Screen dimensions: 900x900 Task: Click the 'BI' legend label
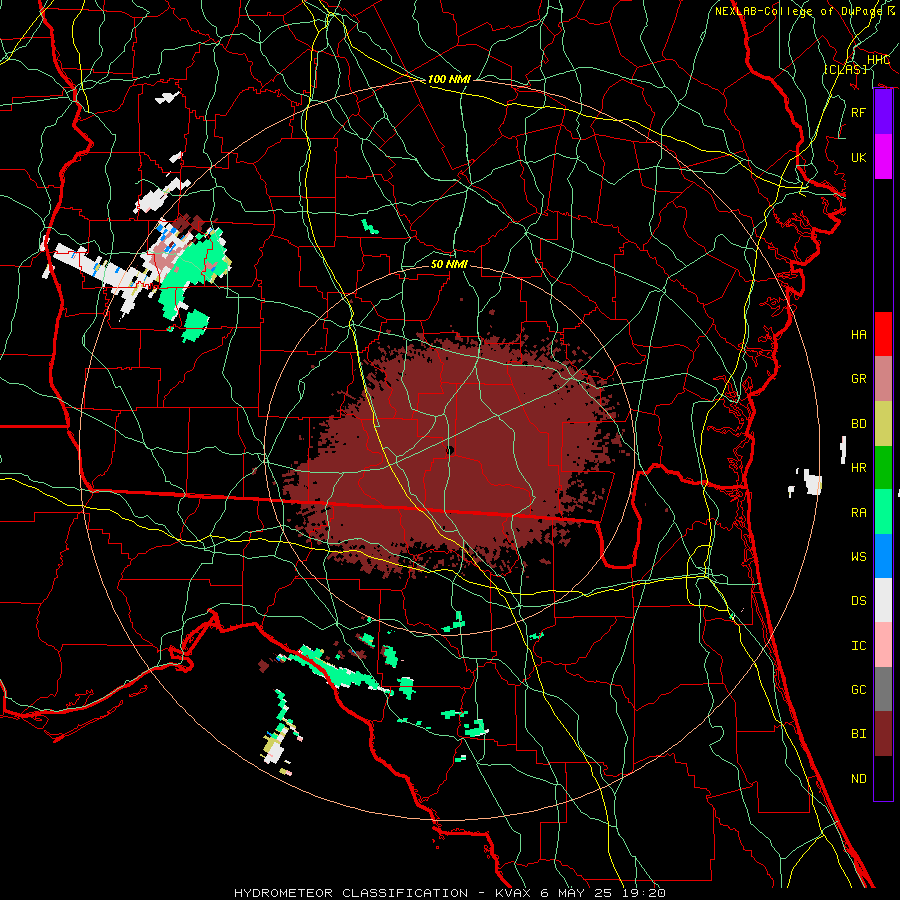859,734
